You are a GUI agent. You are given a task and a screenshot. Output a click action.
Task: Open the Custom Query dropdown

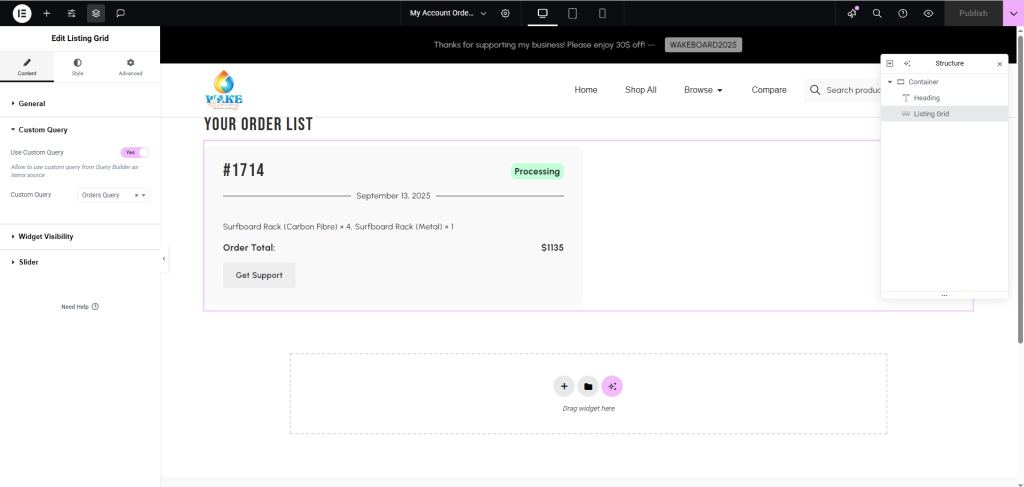[x=113, y=195]
